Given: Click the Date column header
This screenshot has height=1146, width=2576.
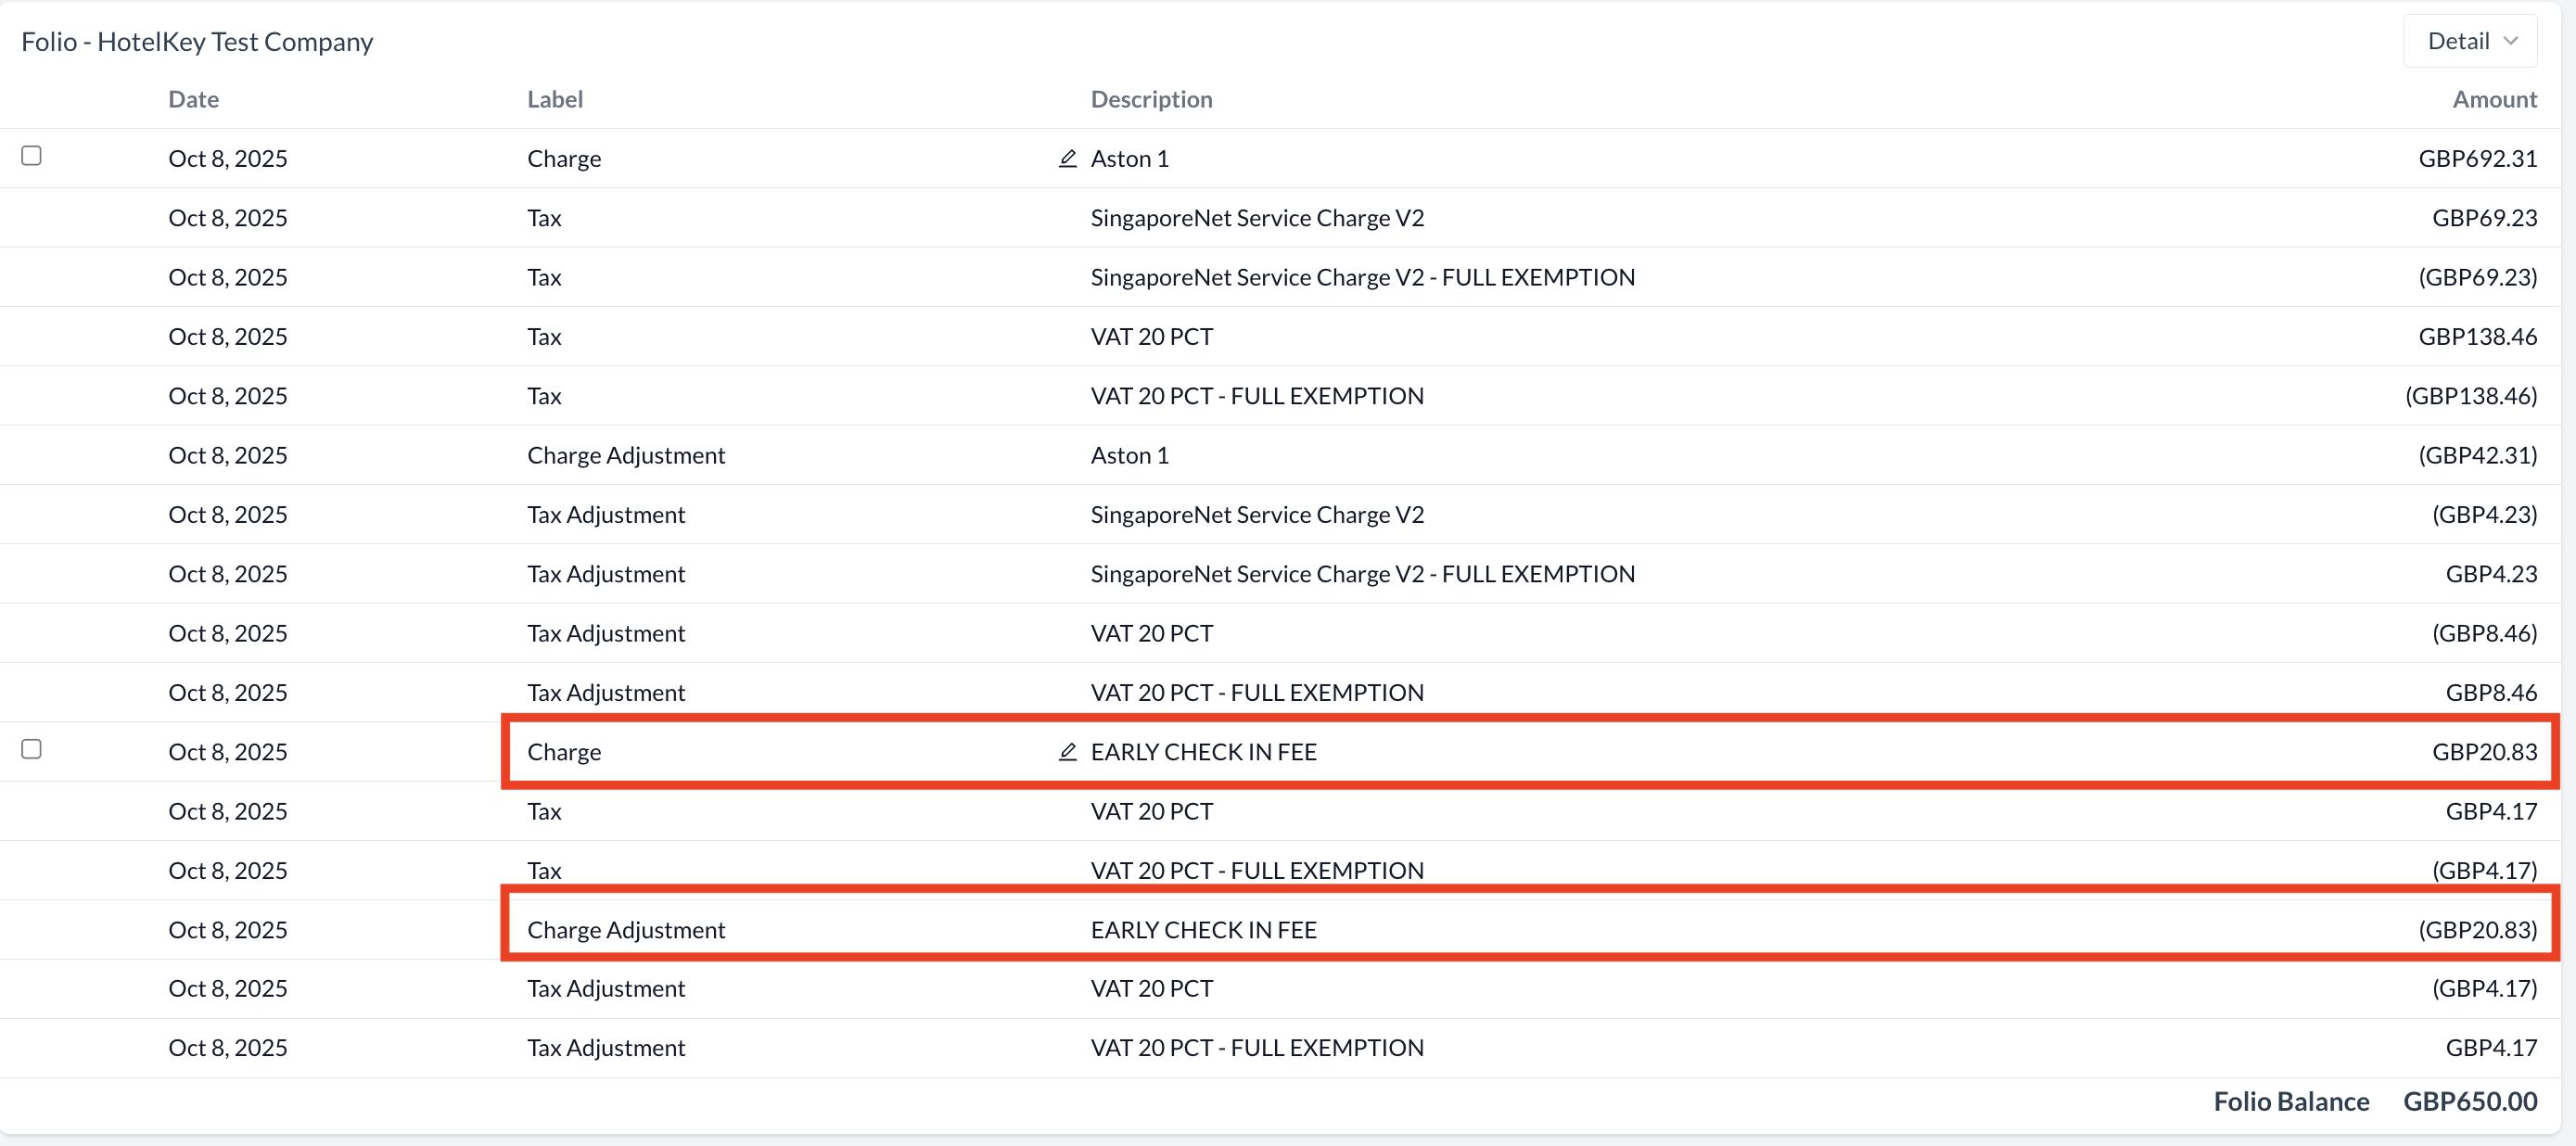Looking at the screenshot, I should [x=193, y=99].
